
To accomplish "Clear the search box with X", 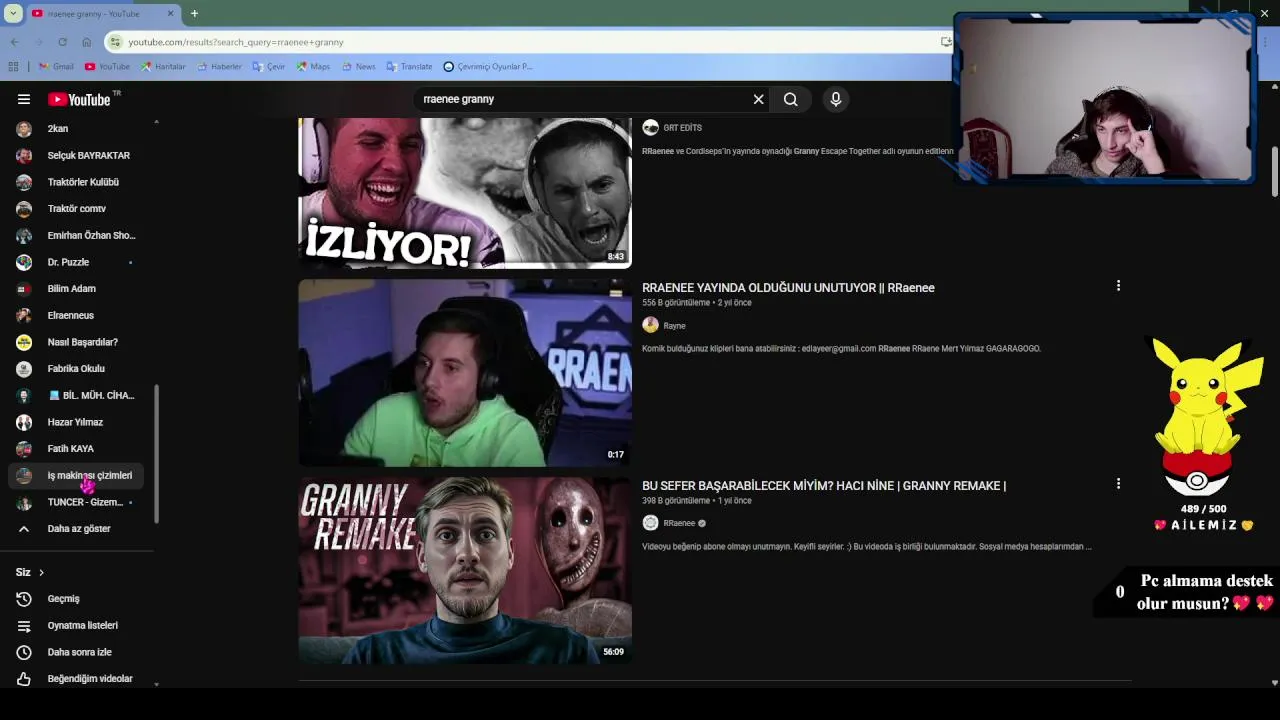I will (x=758, y=99).
